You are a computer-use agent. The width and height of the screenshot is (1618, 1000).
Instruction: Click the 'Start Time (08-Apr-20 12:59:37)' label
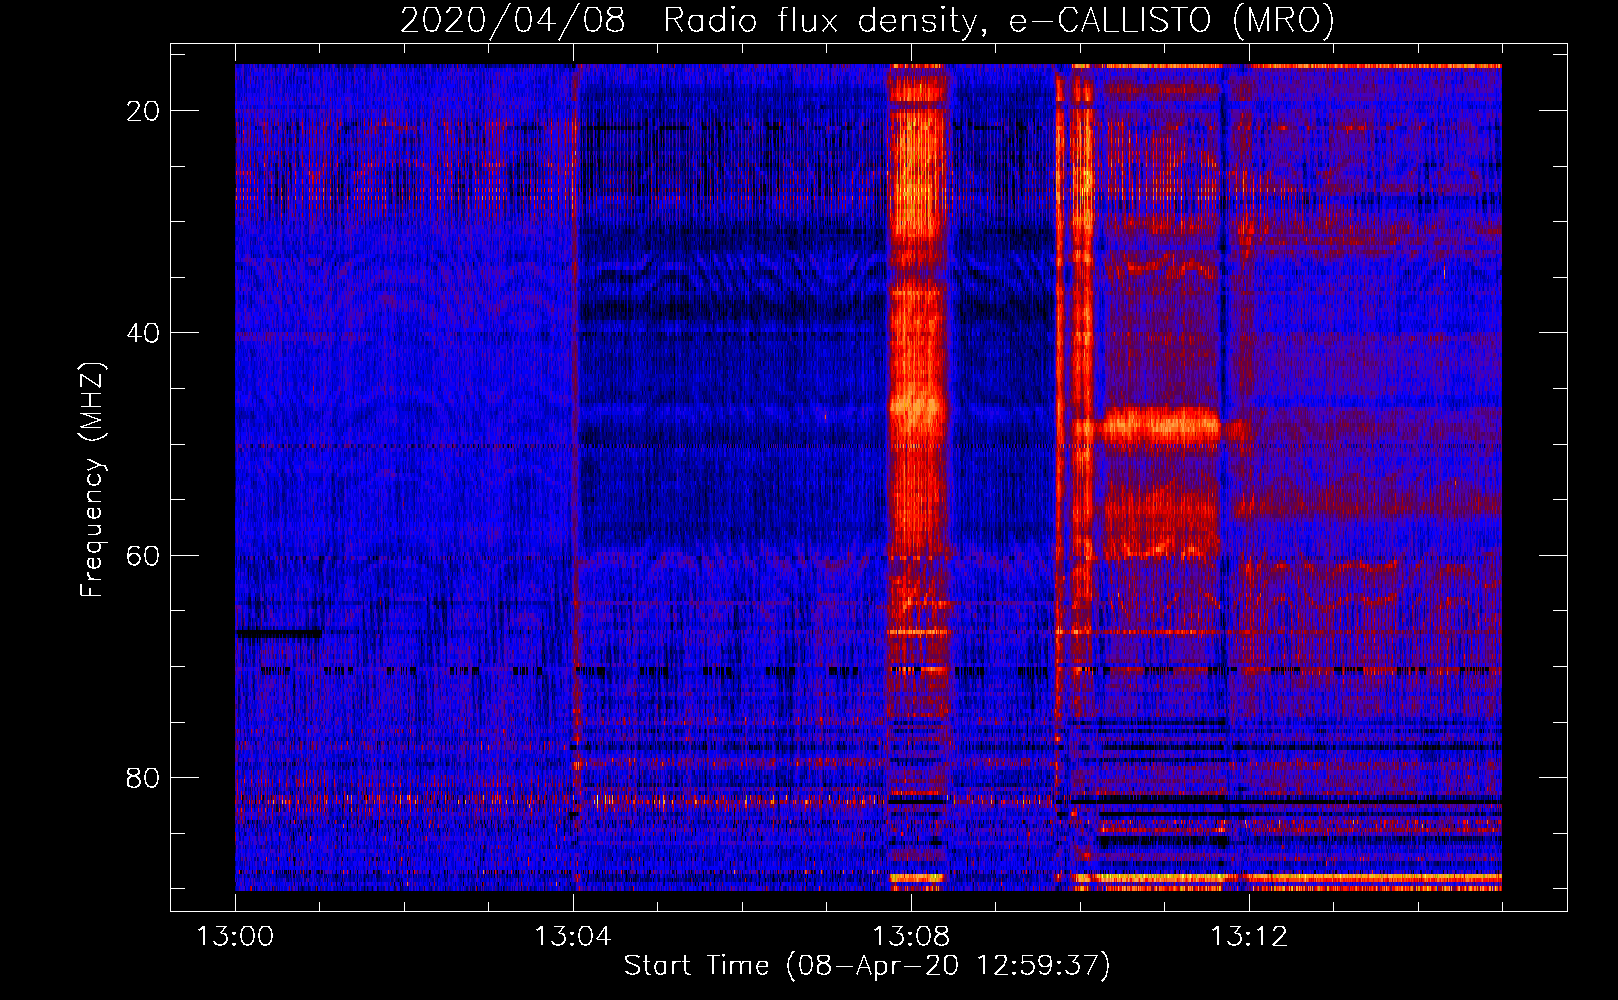point(867,965)
